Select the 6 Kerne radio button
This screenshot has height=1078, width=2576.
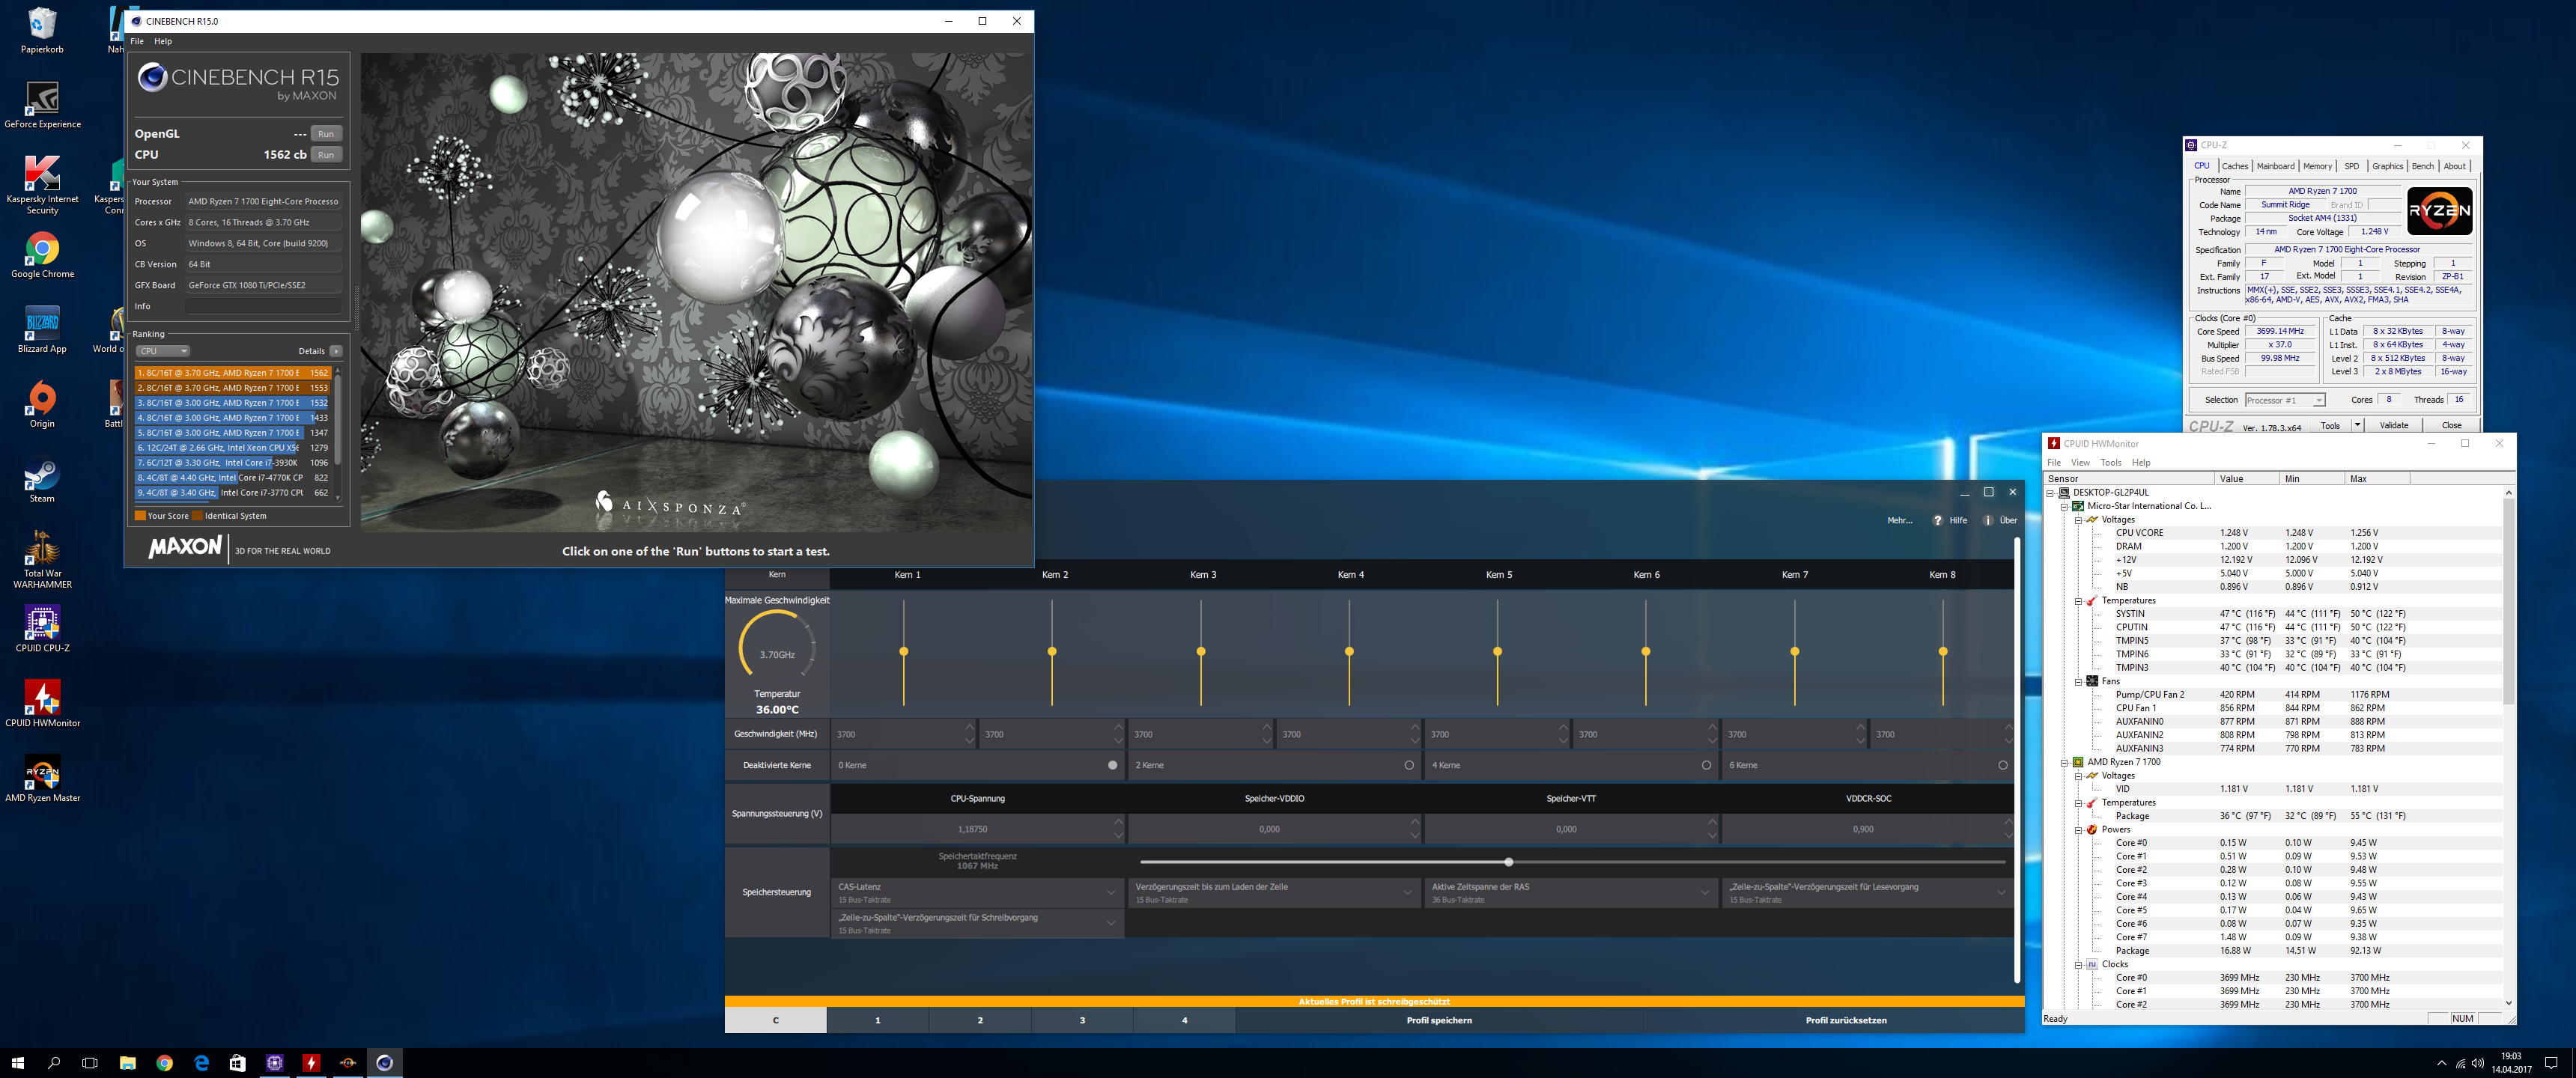pyautogui.click(x=2003, y=765)
